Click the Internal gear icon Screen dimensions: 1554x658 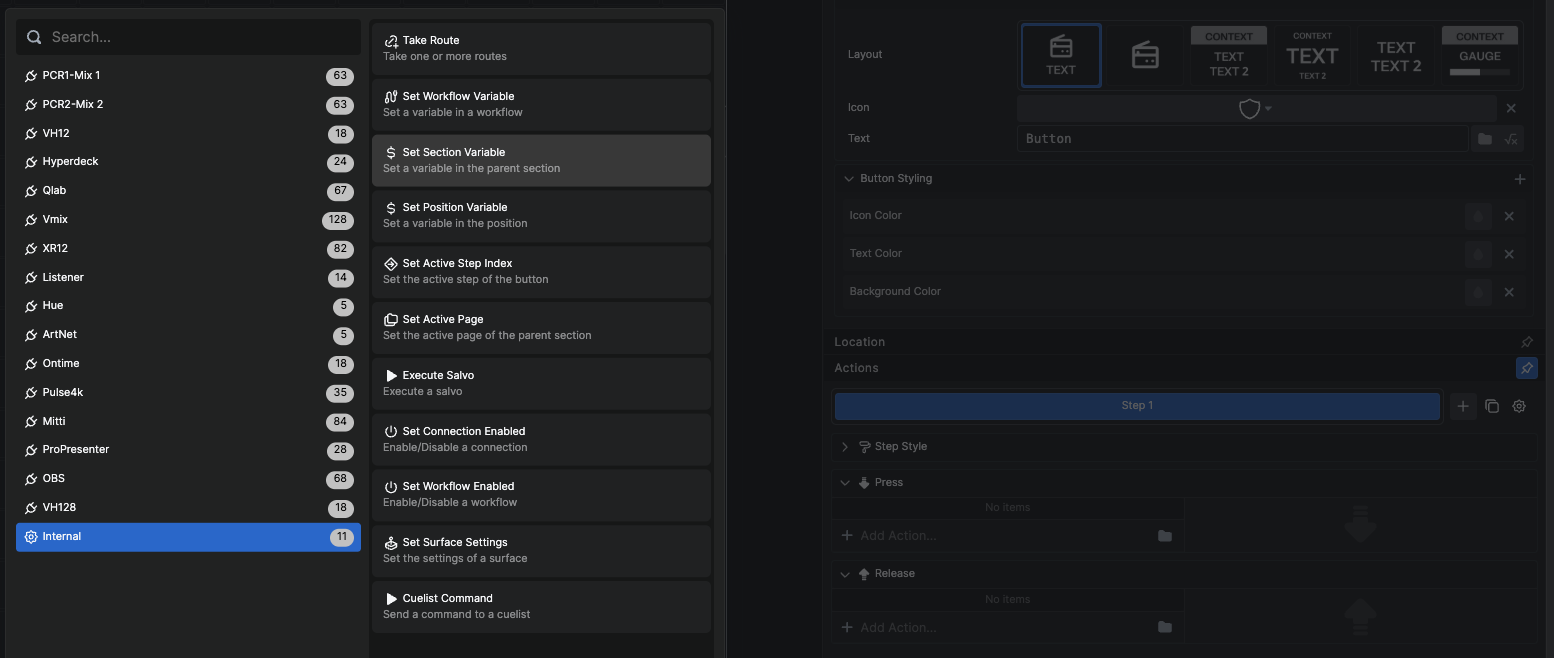31,537
